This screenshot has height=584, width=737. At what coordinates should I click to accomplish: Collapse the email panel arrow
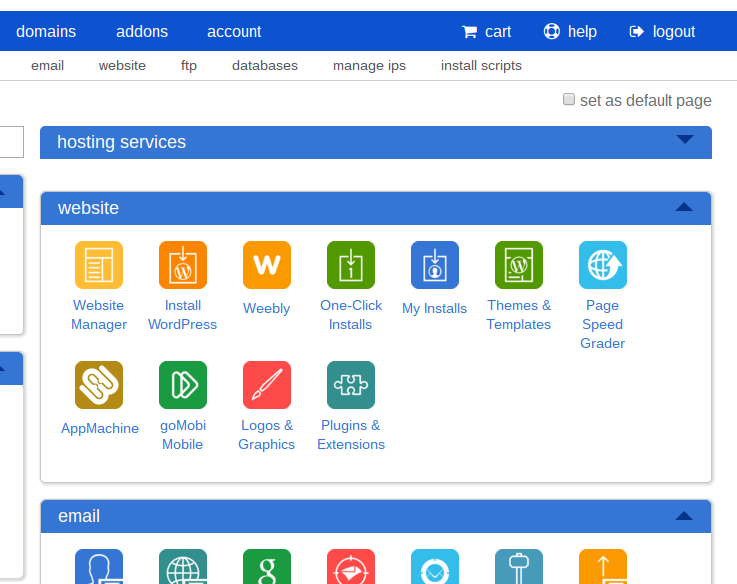[x=684, y=516]
